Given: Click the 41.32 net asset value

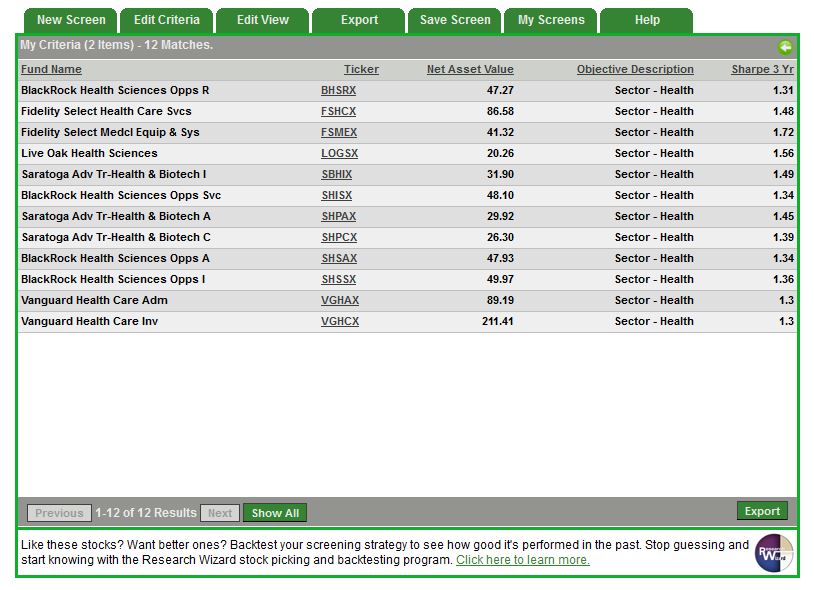Looking at the screenshot, I should [500, 132].
